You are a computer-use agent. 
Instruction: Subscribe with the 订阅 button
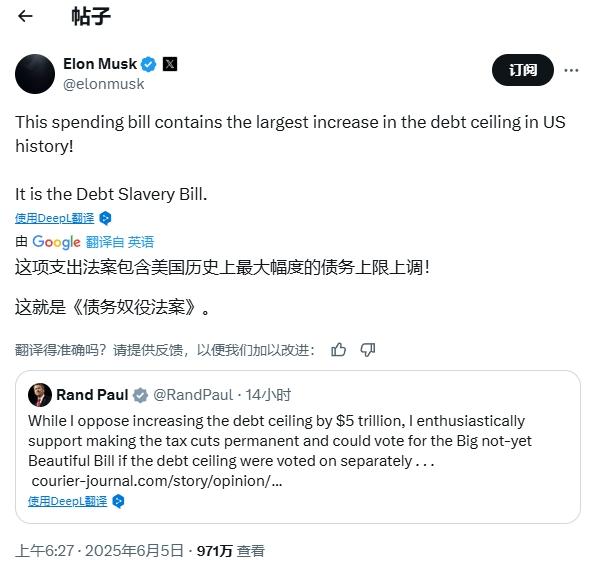coord(523,70)
